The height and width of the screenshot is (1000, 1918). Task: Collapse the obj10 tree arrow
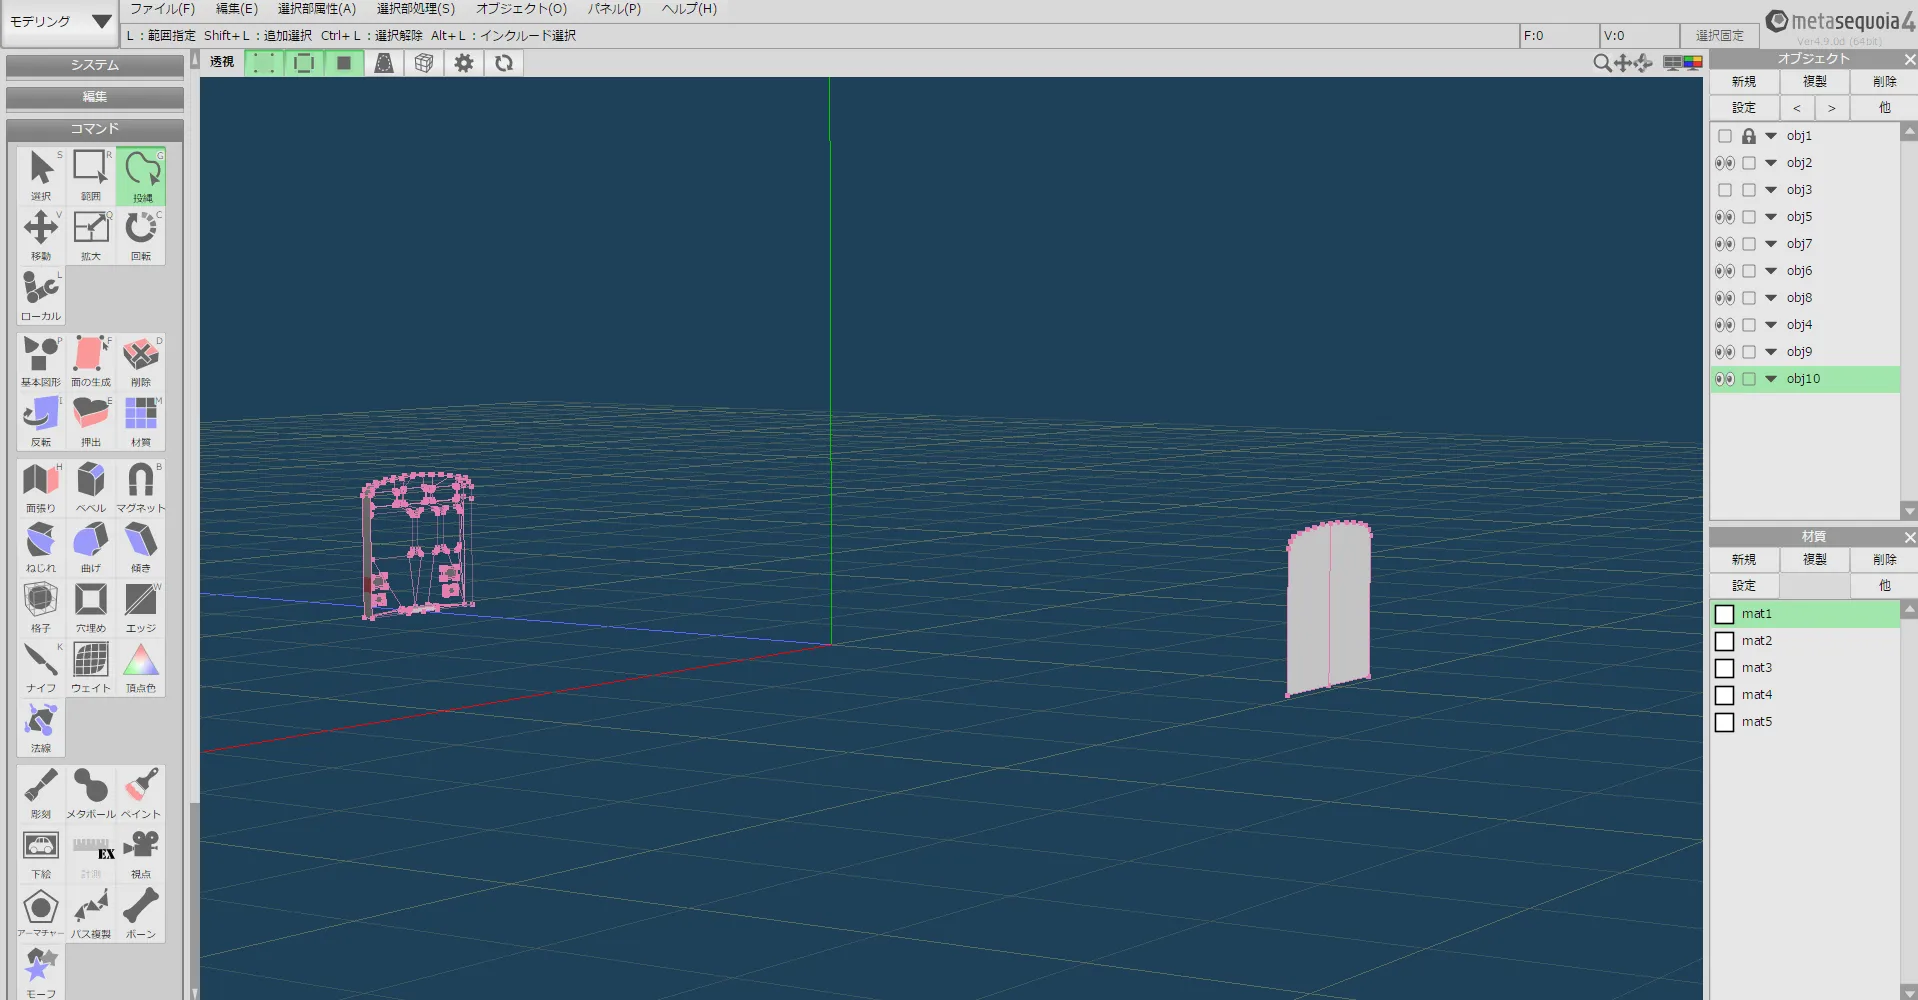point(1771,379)
